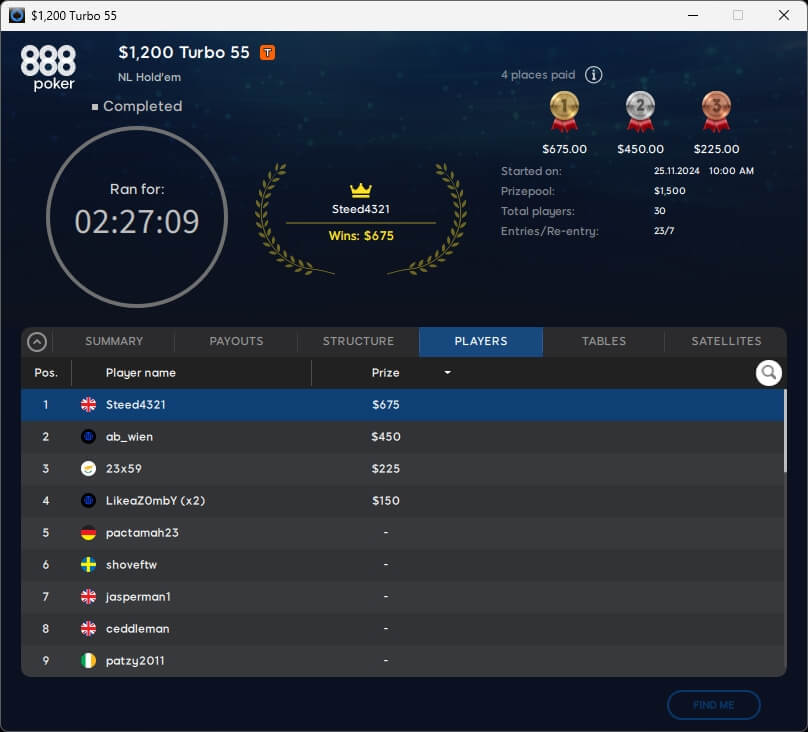808x732 pixels.
Task: Switch to the TABLES tab
Action: click(603, 341)
